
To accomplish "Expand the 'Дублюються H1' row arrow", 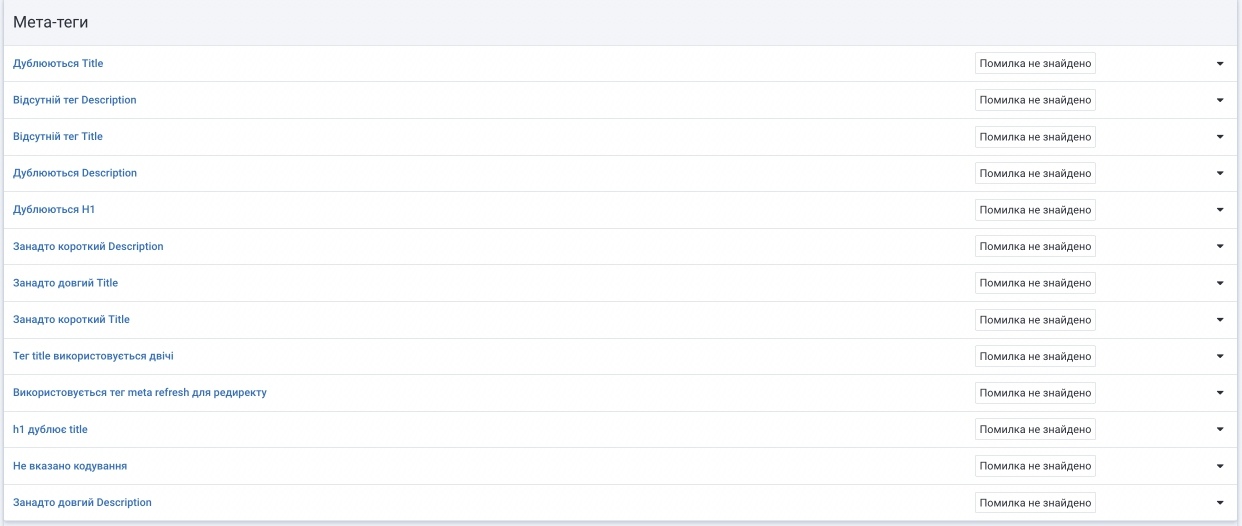I will pyautogui.click(x=1220, y=210).
